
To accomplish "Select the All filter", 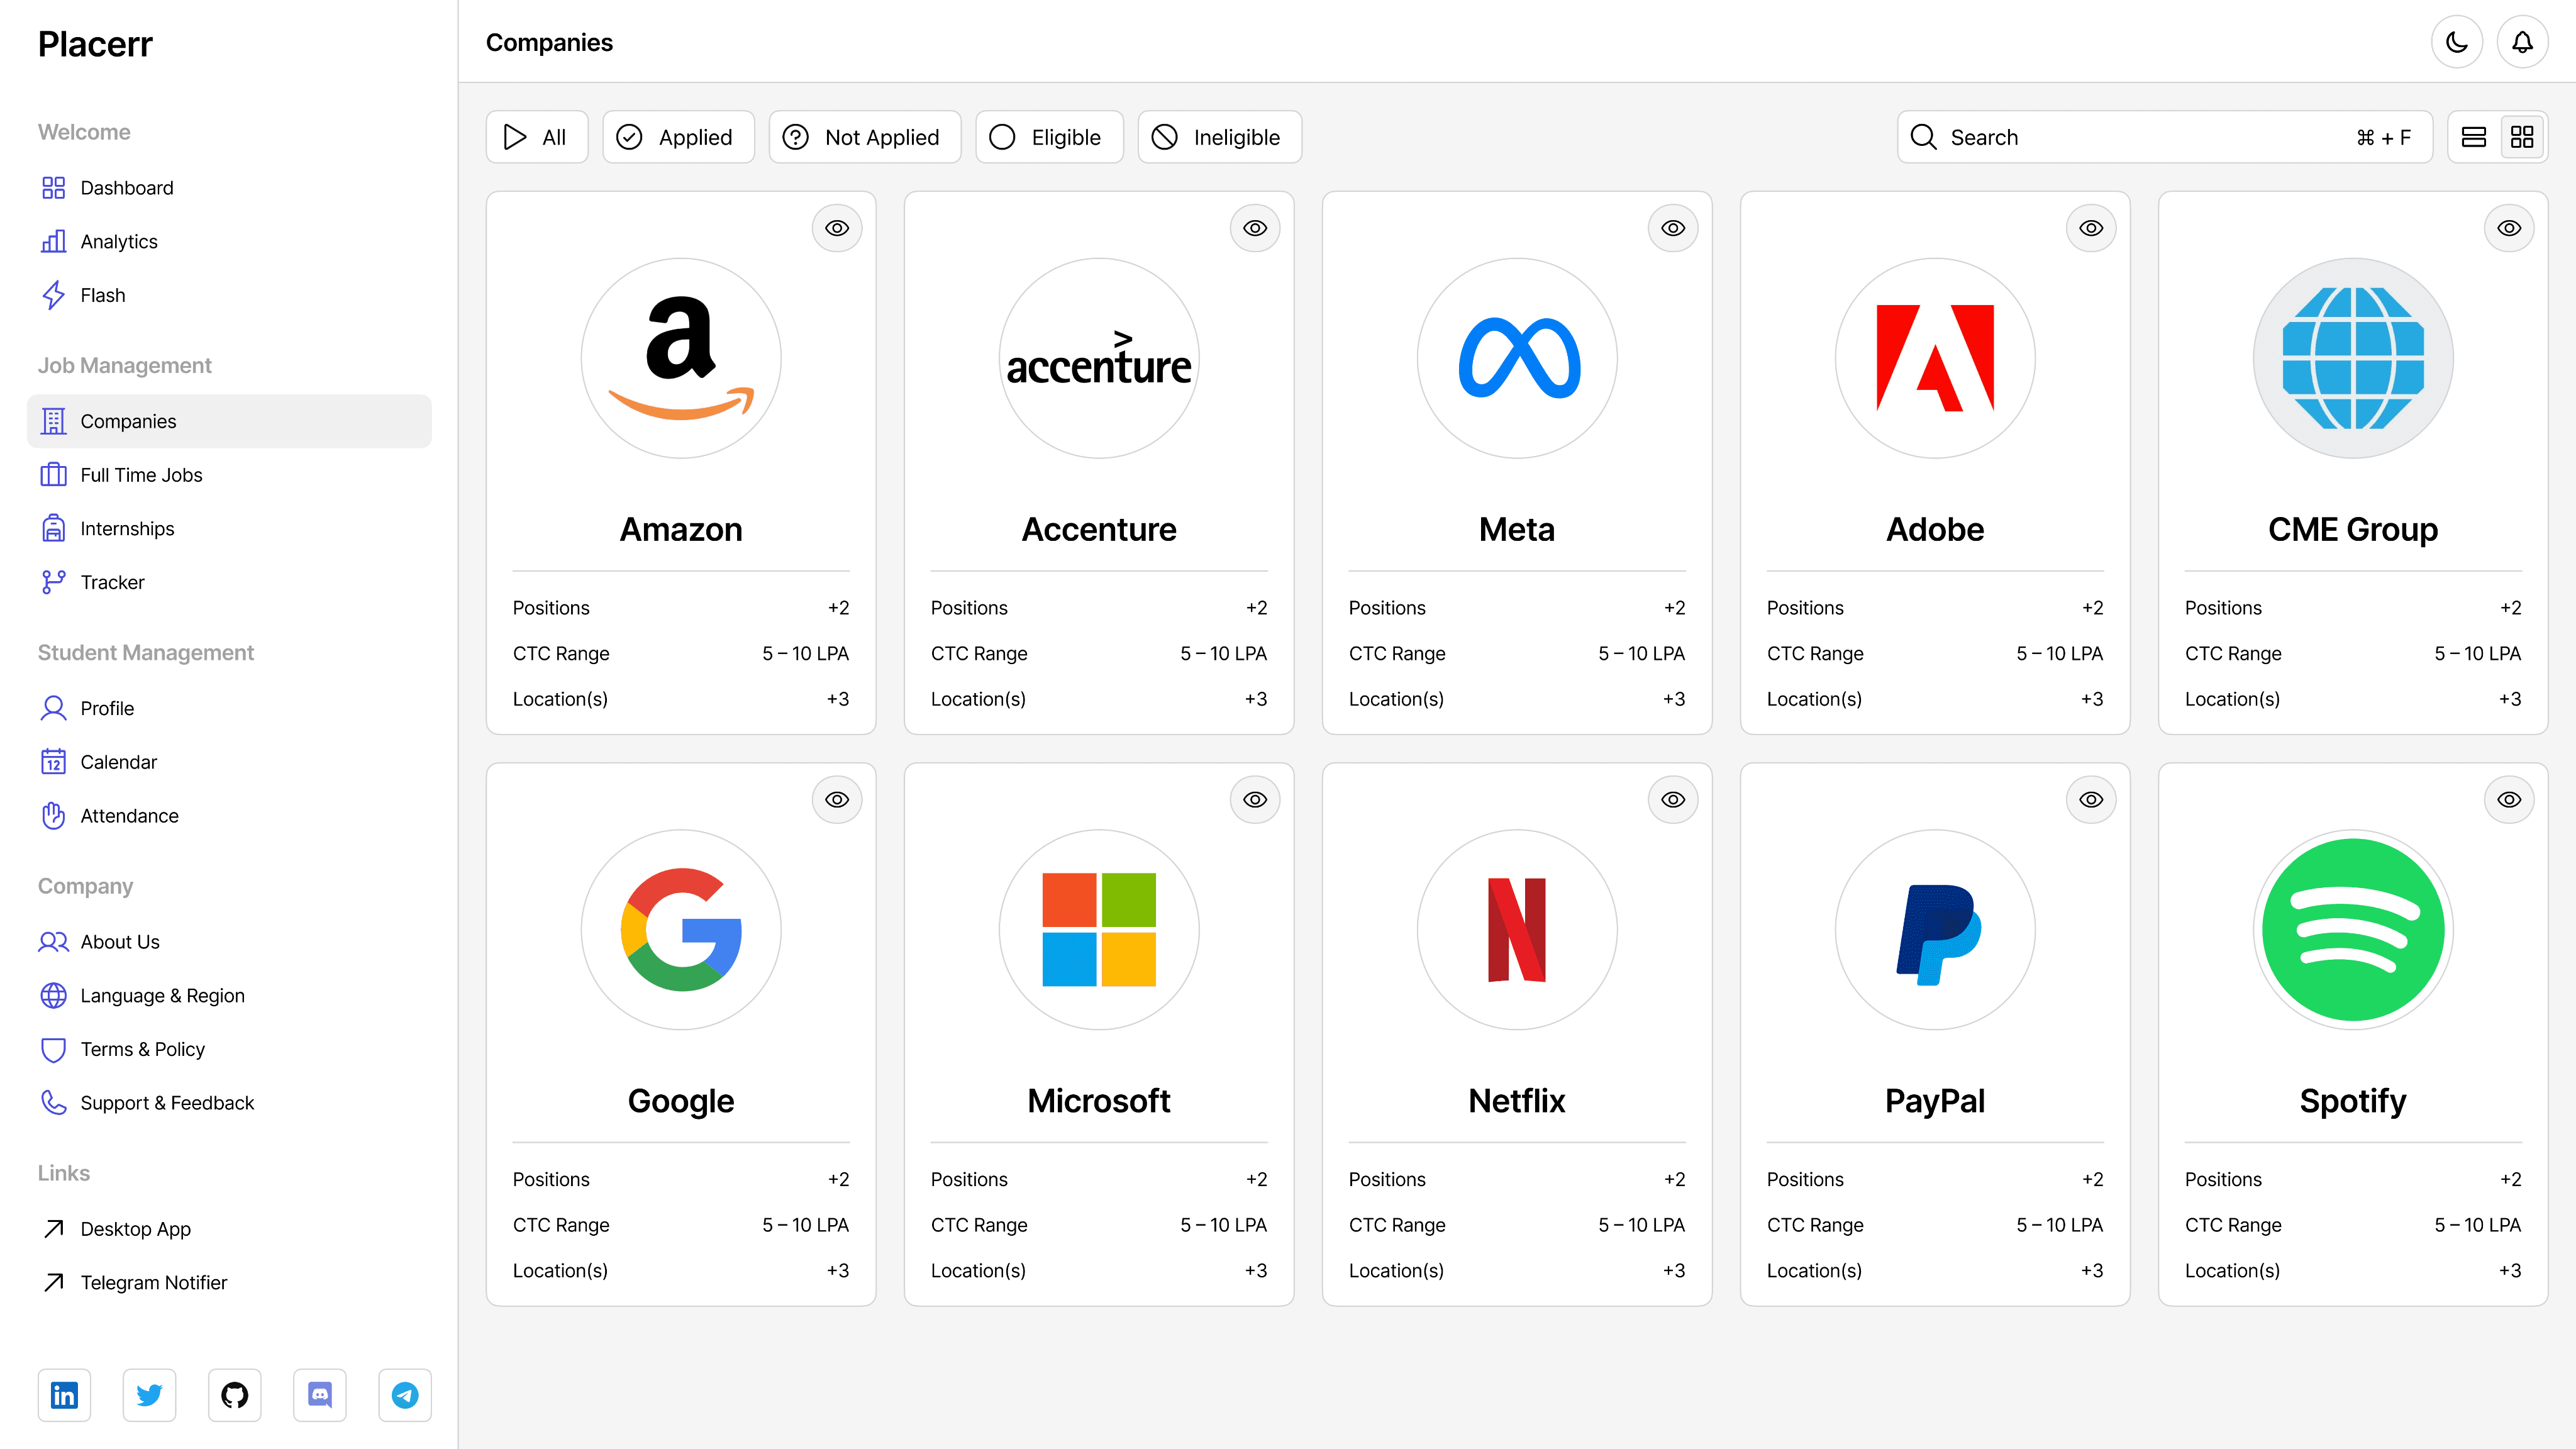I will coord(537,137).
